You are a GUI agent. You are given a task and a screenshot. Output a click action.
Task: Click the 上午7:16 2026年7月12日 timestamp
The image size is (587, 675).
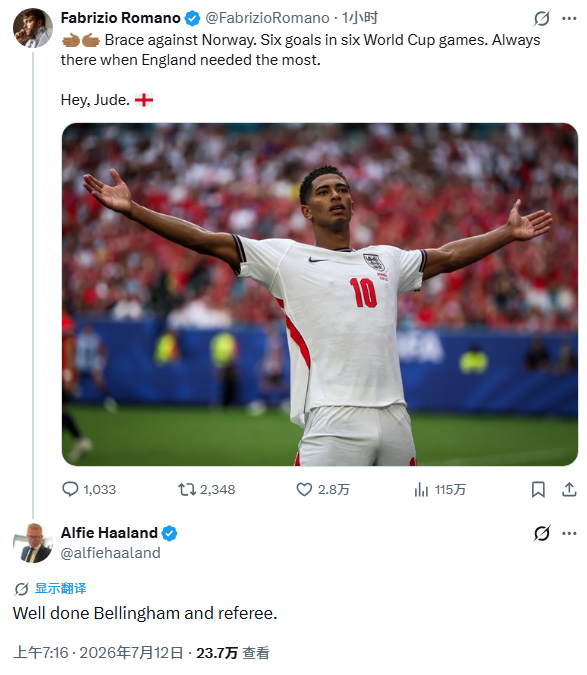point(98,653)
